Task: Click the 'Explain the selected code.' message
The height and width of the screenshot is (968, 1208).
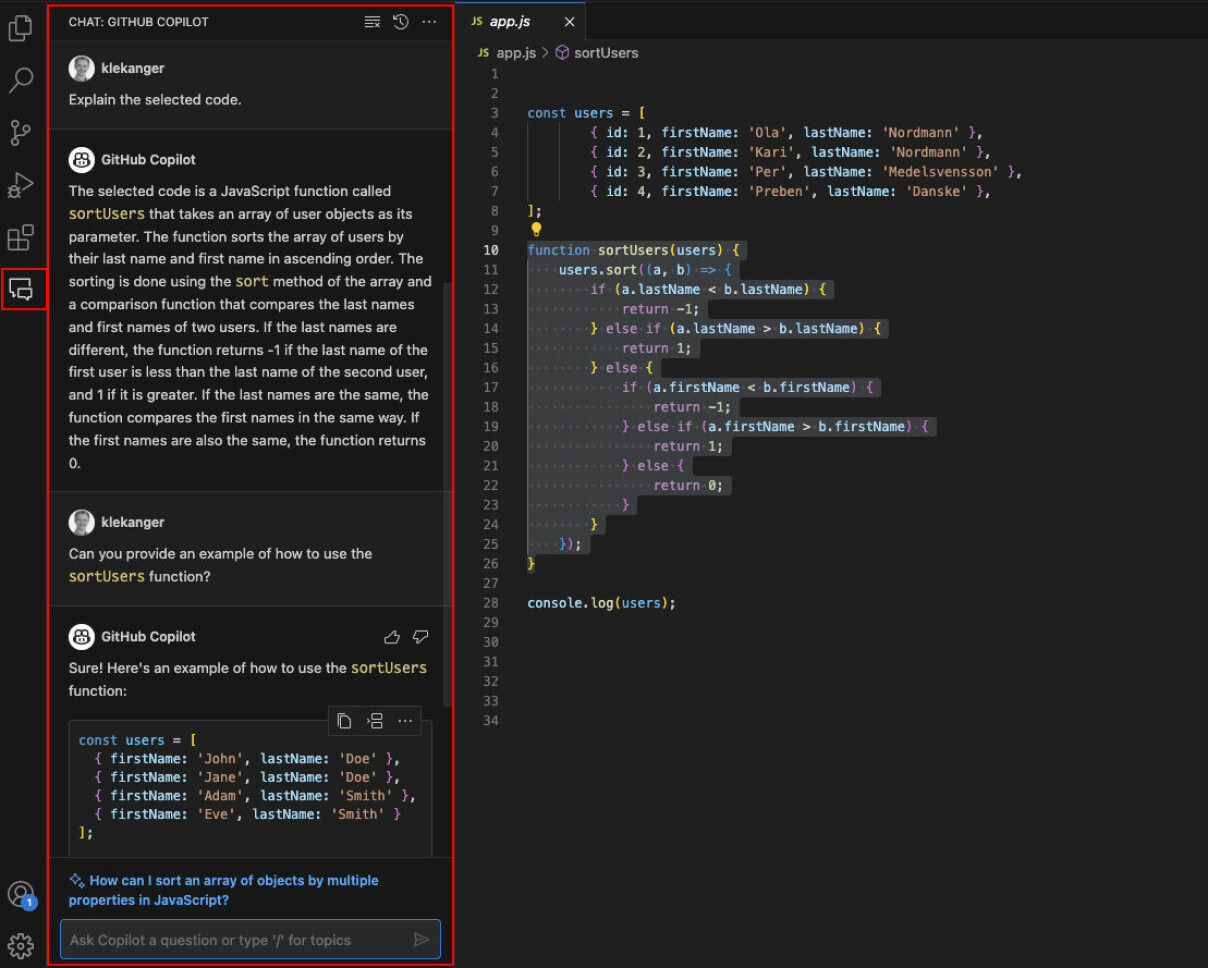Action: [155, 100]
